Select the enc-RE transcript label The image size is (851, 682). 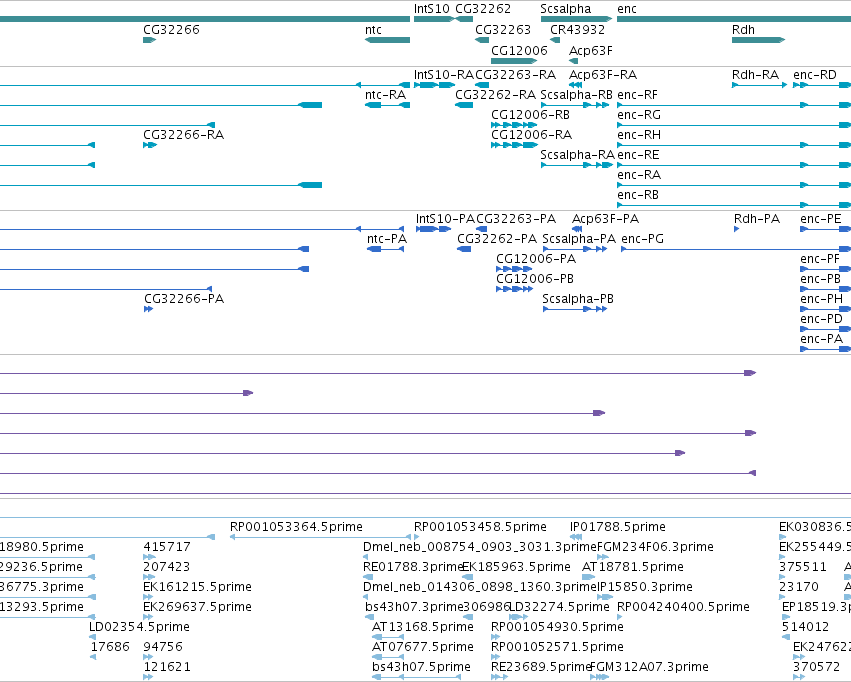(638, 155)
